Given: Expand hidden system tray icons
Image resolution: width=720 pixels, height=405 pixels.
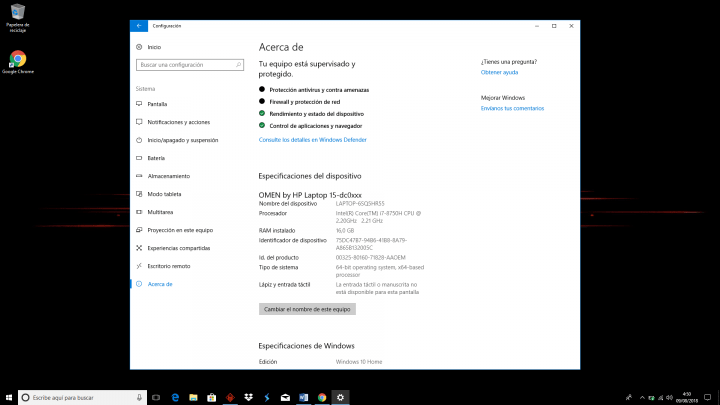Looking at the screenshot, I should point(642,398).
